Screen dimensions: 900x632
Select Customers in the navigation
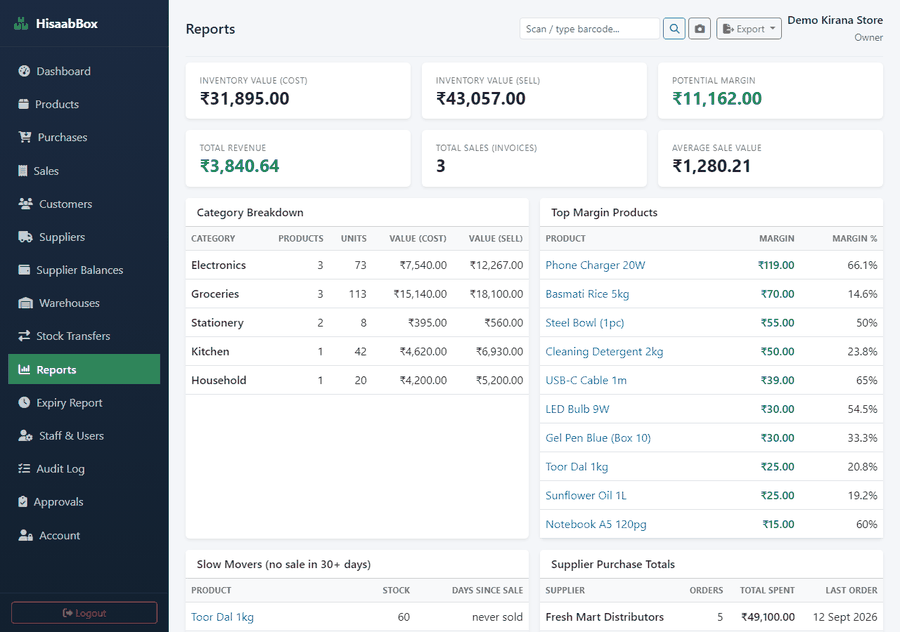84,204
